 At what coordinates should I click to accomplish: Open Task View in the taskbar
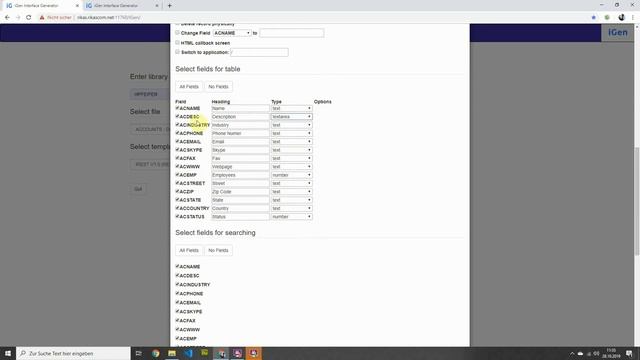click(x=139, y=353)
